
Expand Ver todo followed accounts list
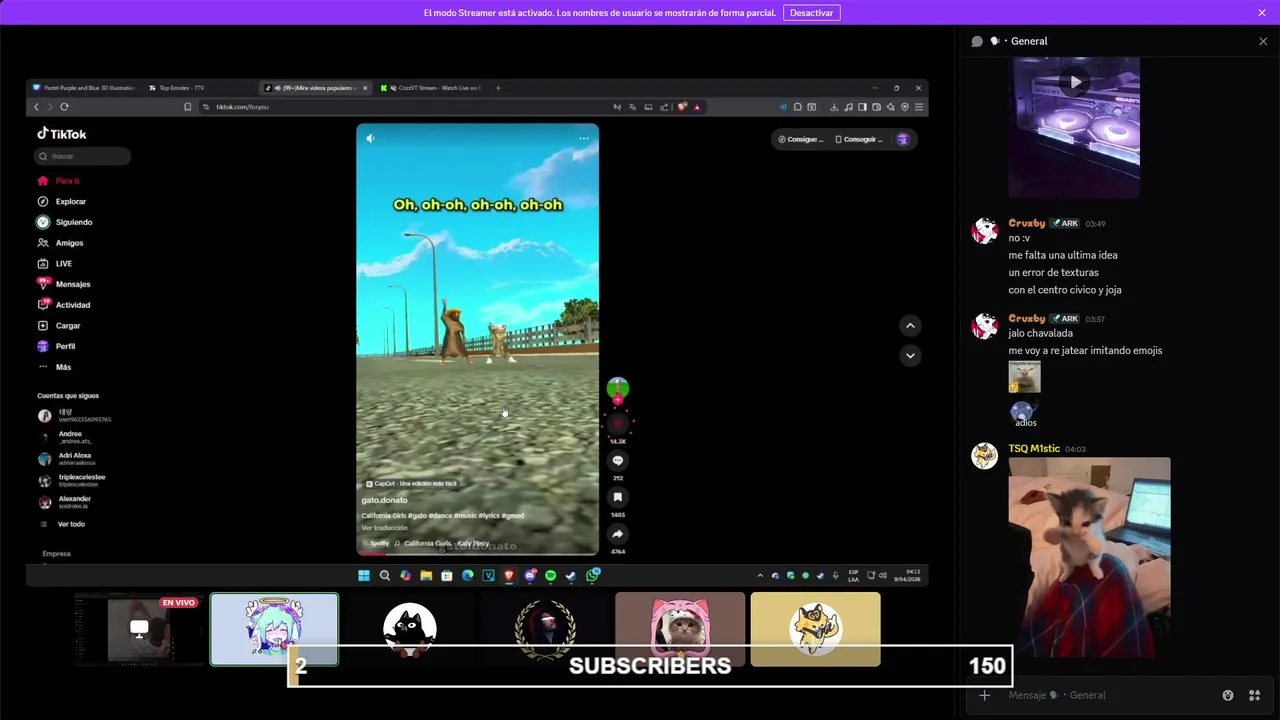(63, 524)
